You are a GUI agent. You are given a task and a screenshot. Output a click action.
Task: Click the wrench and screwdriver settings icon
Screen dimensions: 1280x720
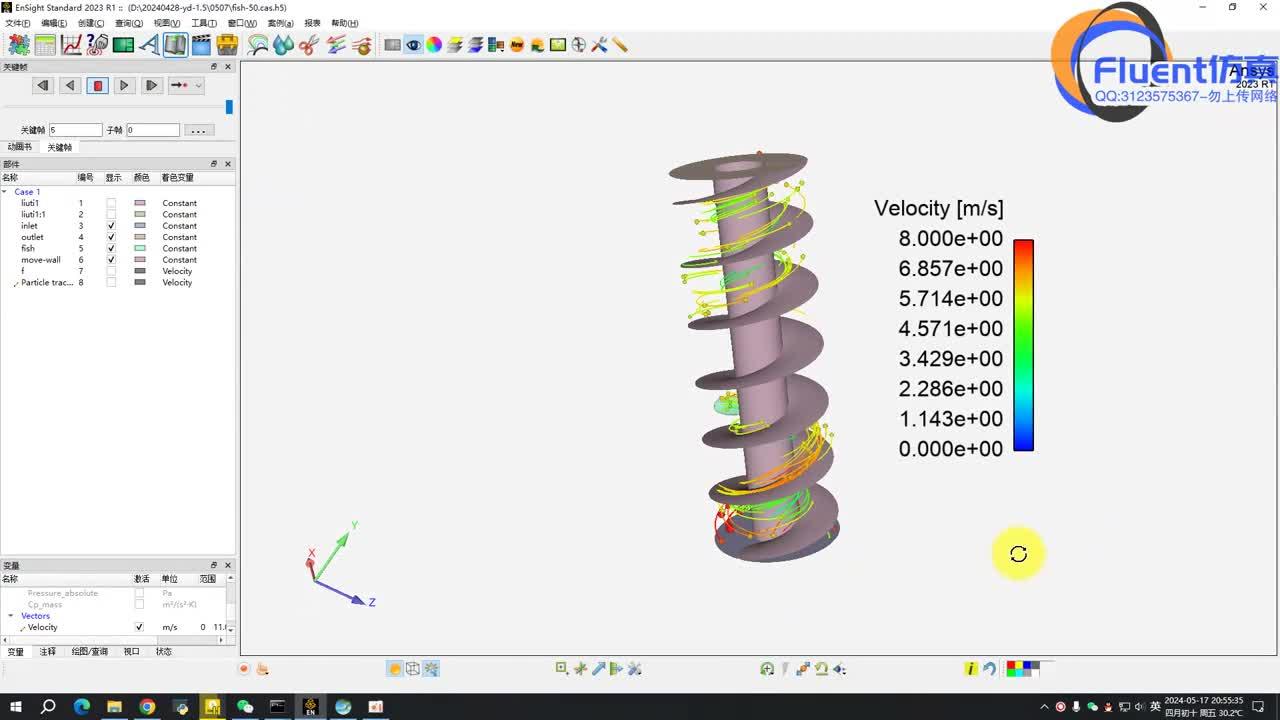(599, 45)
